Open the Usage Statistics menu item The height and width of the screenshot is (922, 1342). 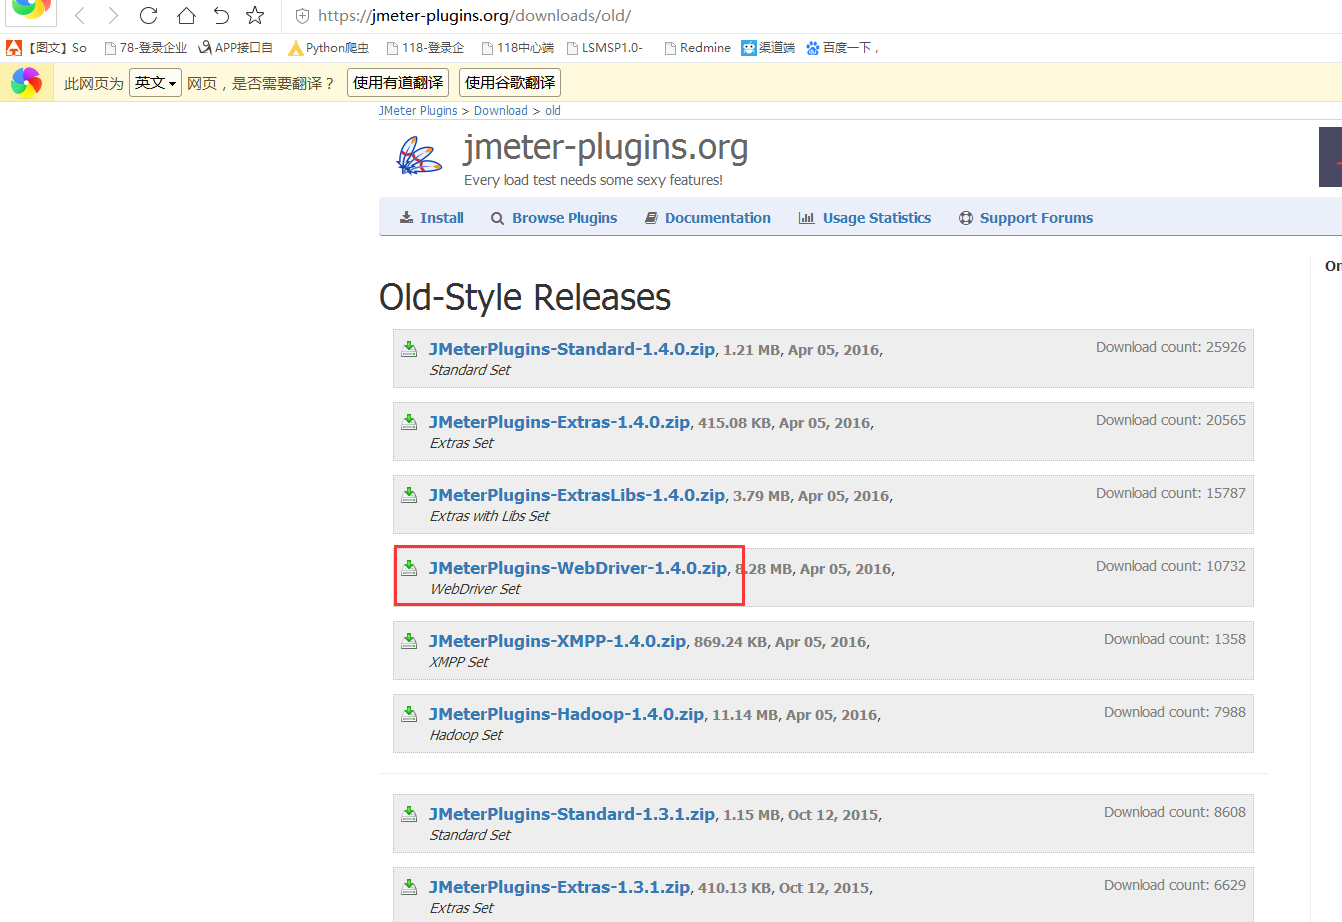[x=865, y=218]
